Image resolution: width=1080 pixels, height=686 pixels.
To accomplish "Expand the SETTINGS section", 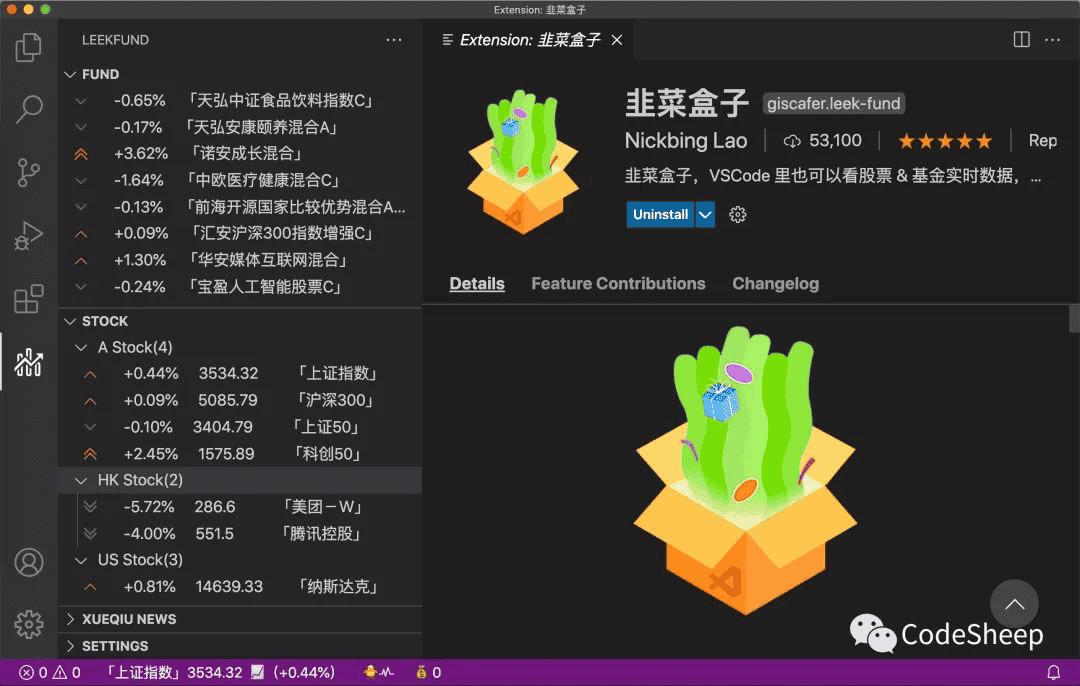I will pyautogui.click(x=70, y=646).
